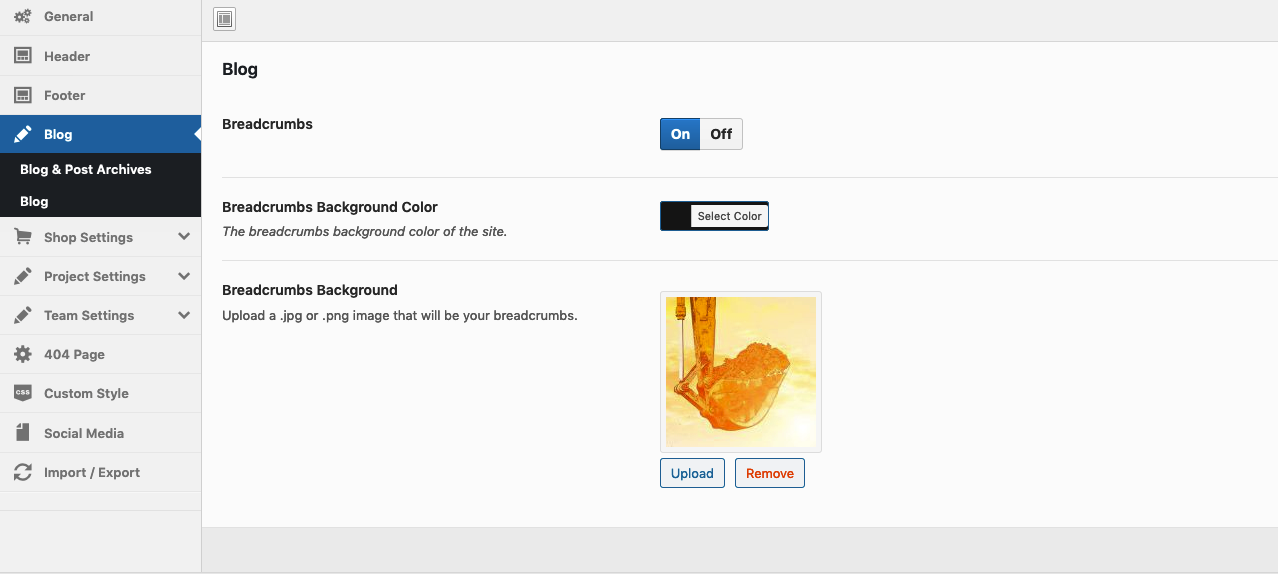Viewport: 1278px width, 574px height.
Task: Click the Custom Style CSS icon
Action: (x=22, y=393)
